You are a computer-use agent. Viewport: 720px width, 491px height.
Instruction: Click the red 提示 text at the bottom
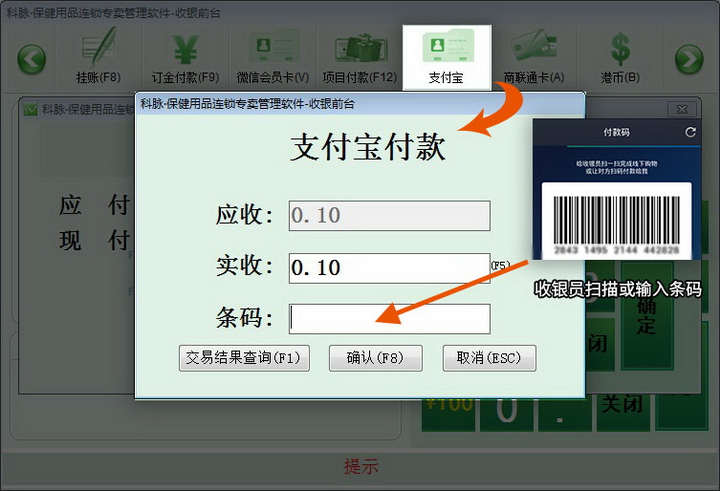[x=361, y=467]
